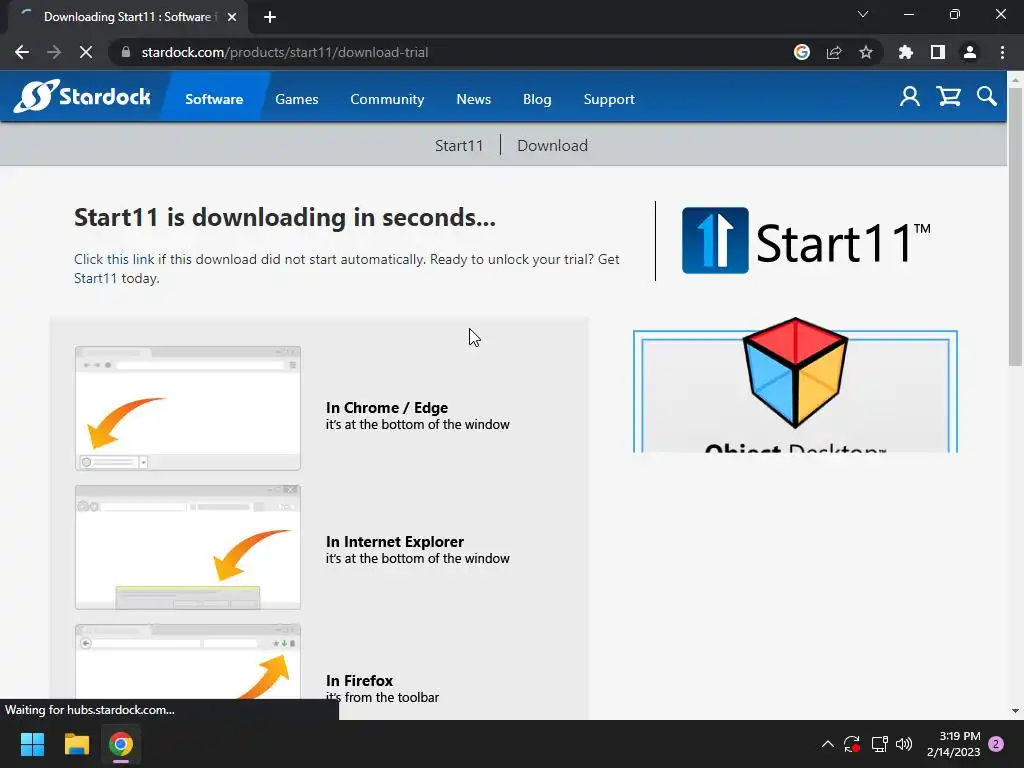The height and width of the screenshot is (768, 1024).
Task: Click scrollbar down arrow
Action: pyautogui.click(x=1015, y=711)
